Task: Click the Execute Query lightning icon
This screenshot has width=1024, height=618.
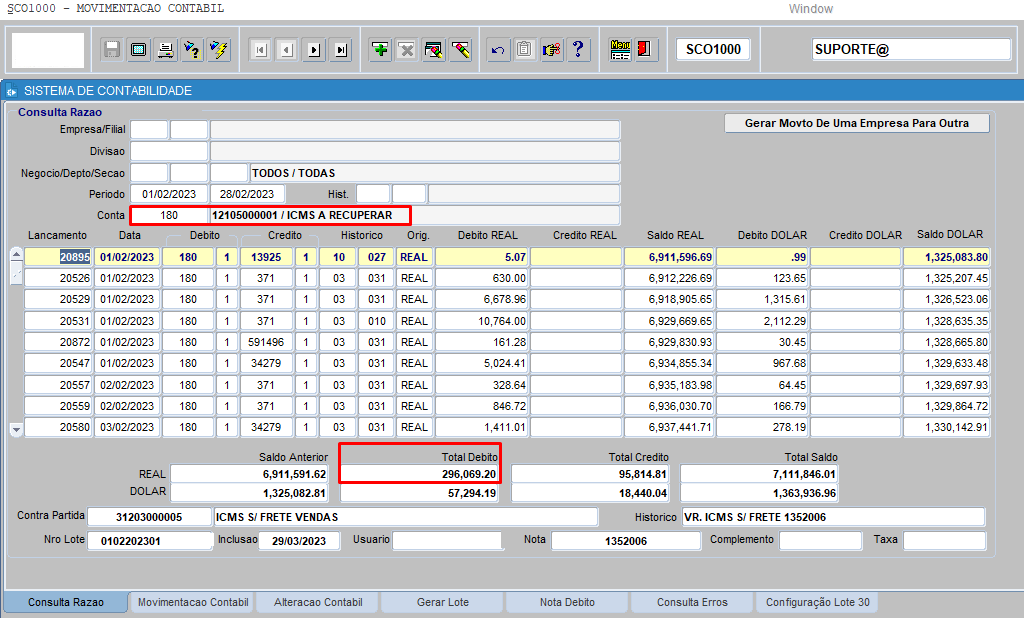Action: pos(219,50)
